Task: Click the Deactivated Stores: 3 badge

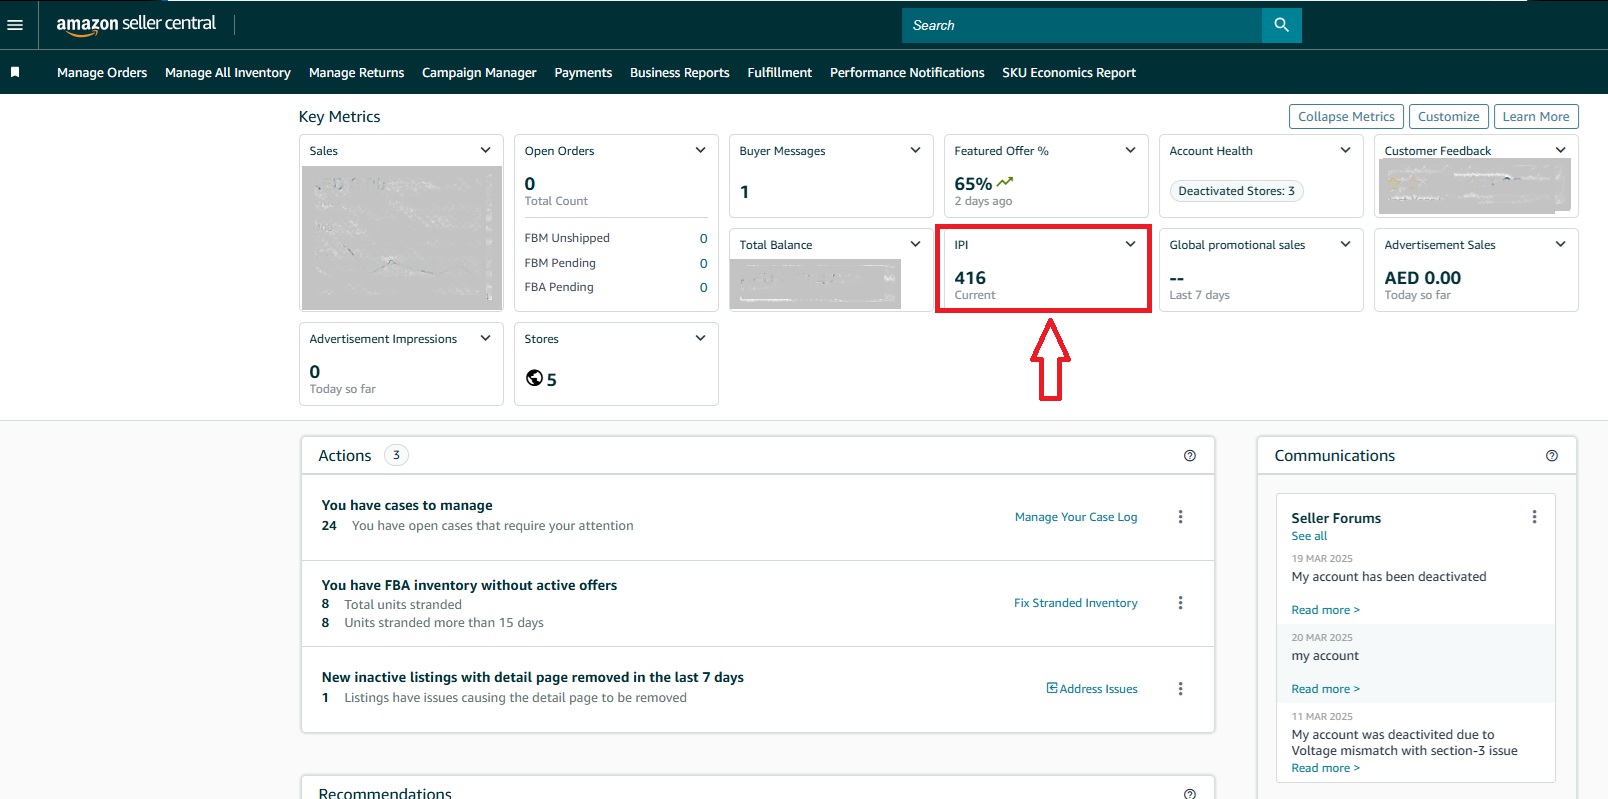Action: (x=1236, y=191)
